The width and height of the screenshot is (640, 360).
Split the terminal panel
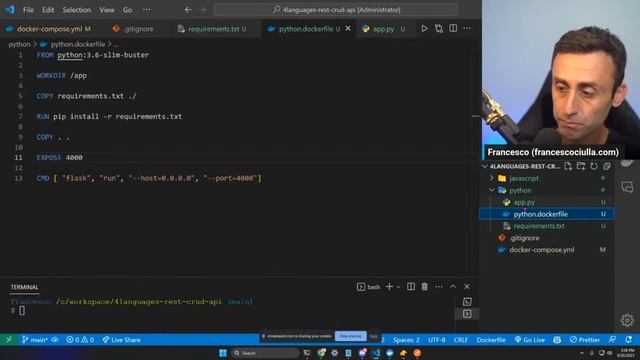(411, 287)
